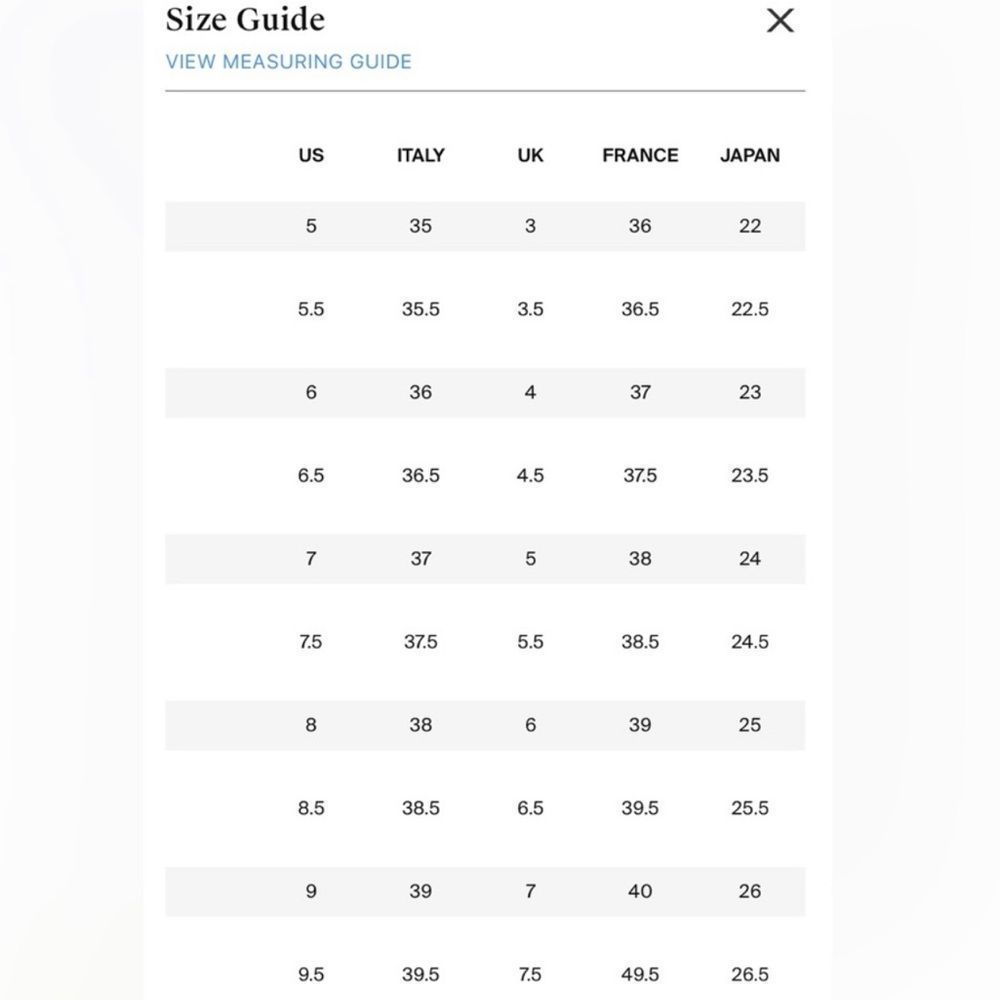Select the JAPAN column header

coord(750,156)
